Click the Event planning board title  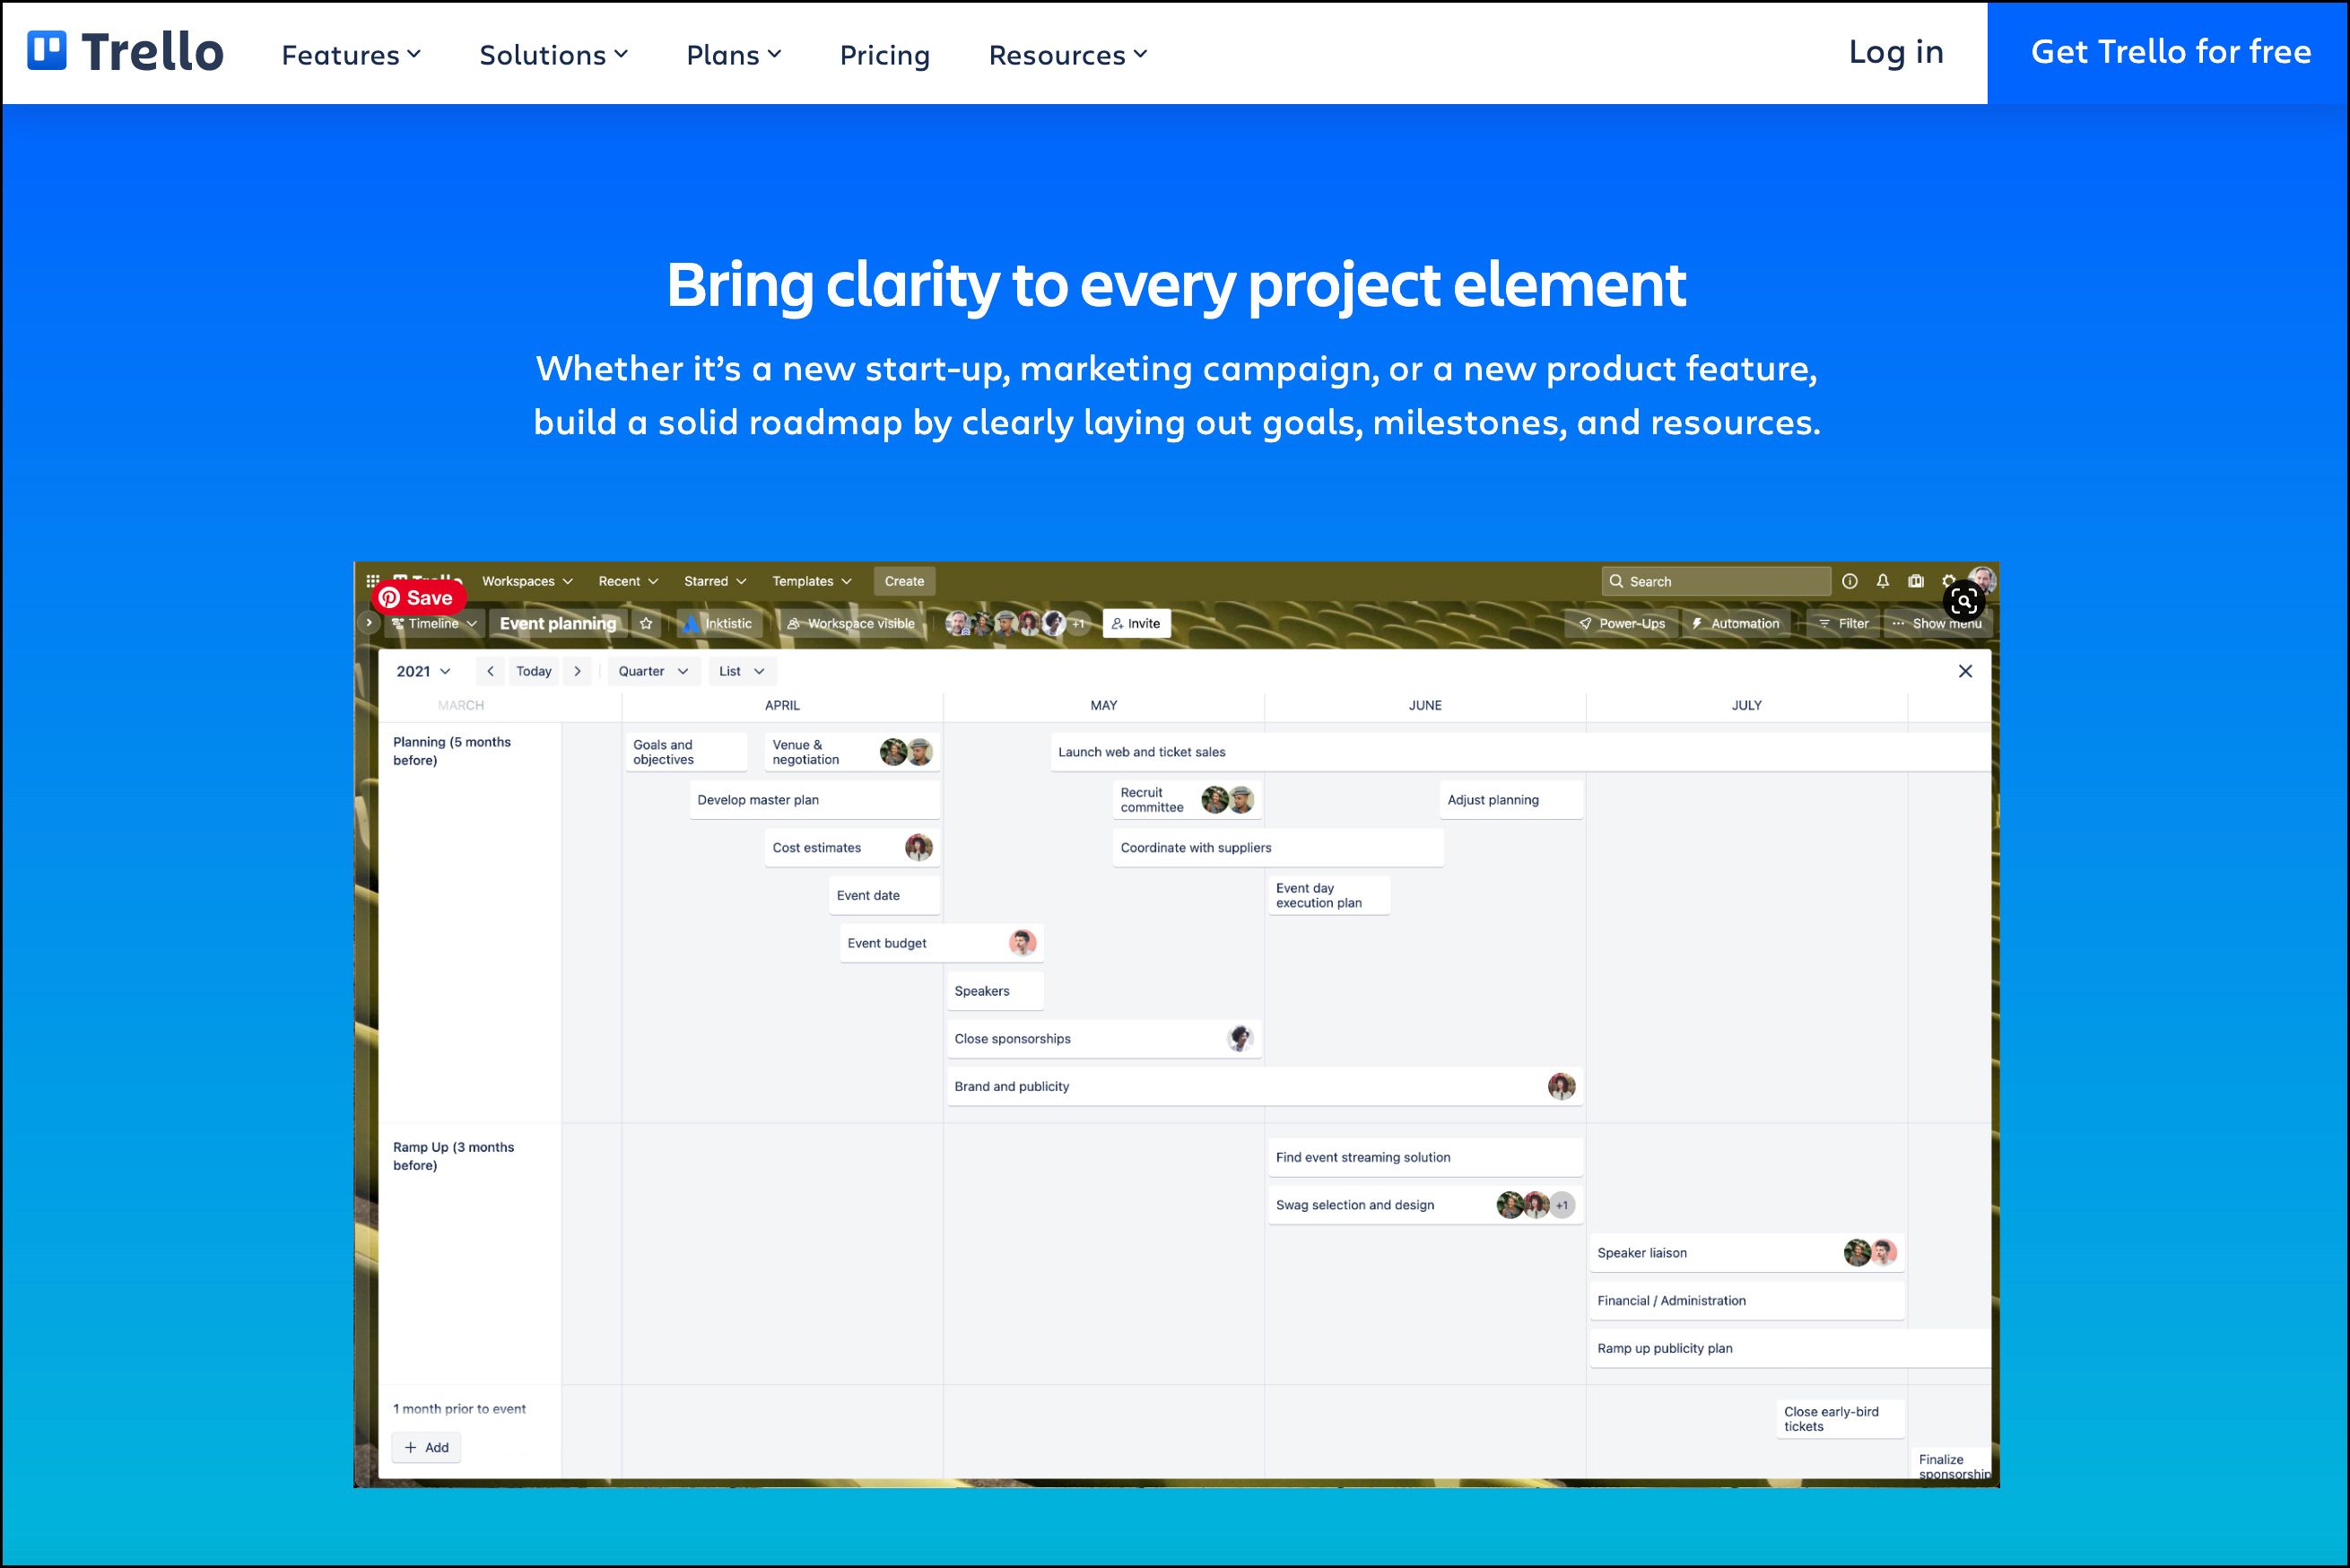558,623
